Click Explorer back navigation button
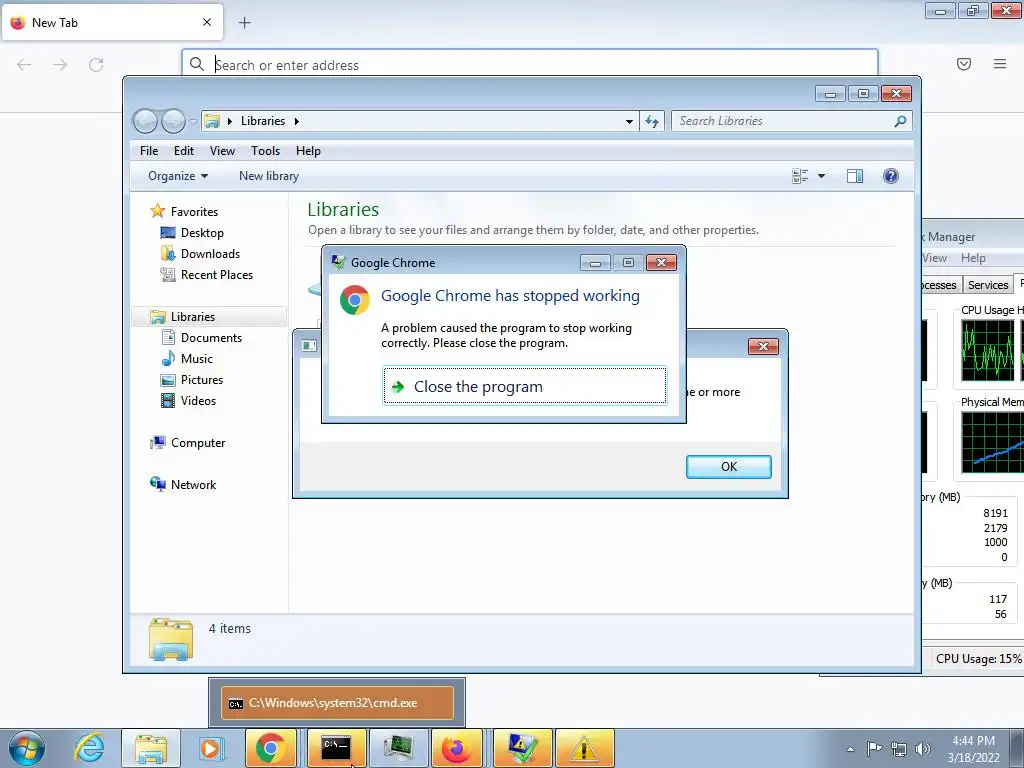The image size is (1024, 768). pyautogui.click(x=145, y=121)
